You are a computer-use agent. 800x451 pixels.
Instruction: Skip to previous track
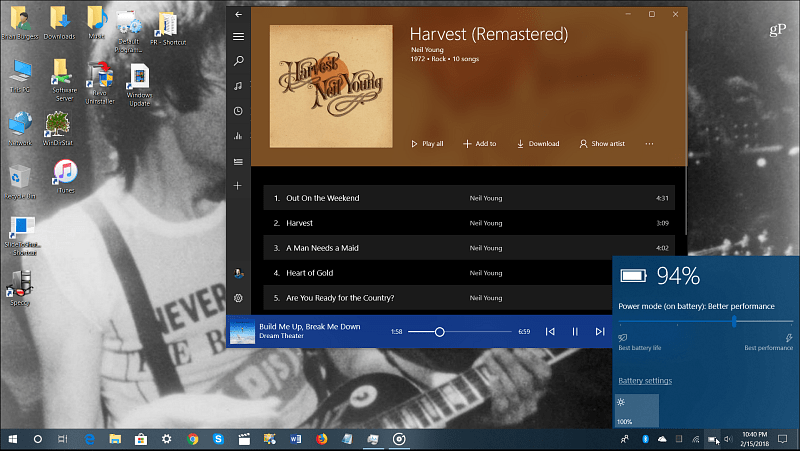[x=550, y=332]
